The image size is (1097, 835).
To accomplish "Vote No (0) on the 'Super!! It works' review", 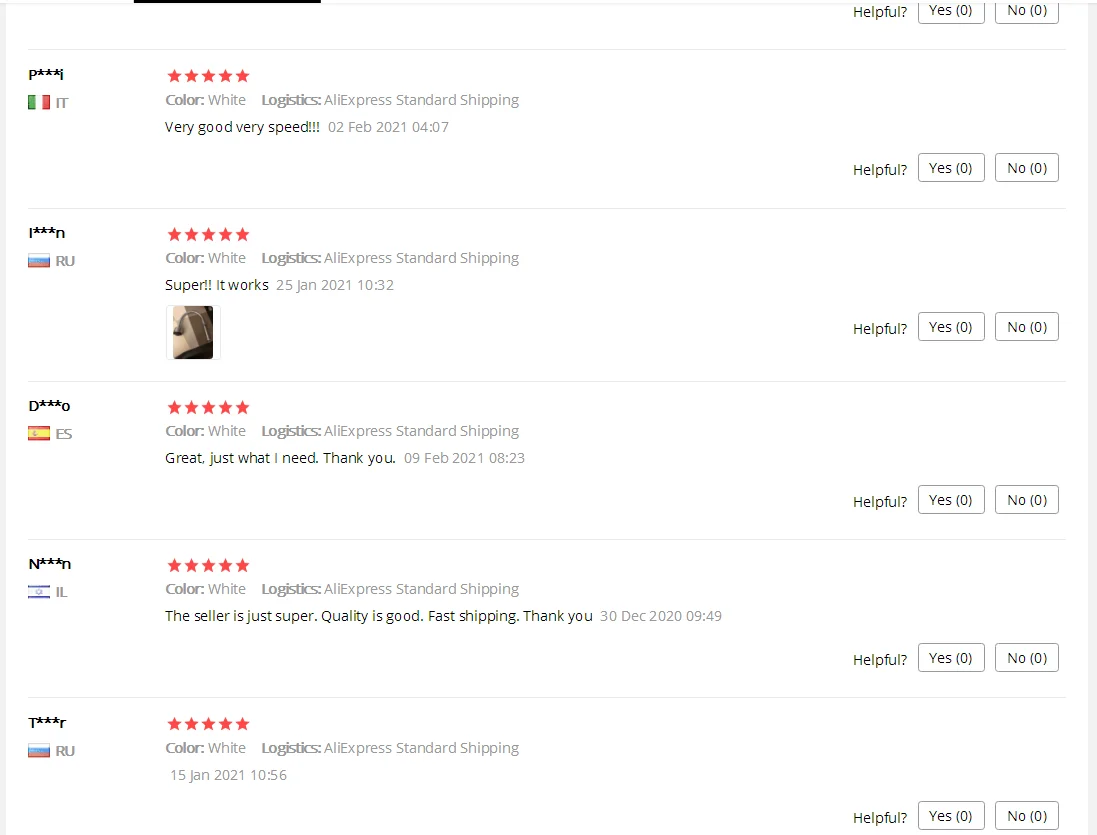I will (1026, 327).
